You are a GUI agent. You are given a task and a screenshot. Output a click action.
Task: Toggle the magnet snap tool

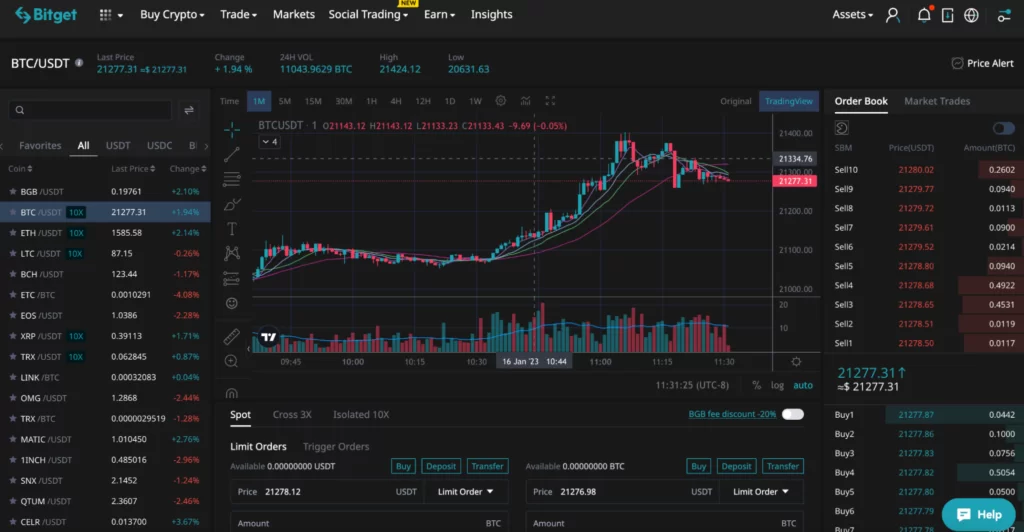(231, 393)
